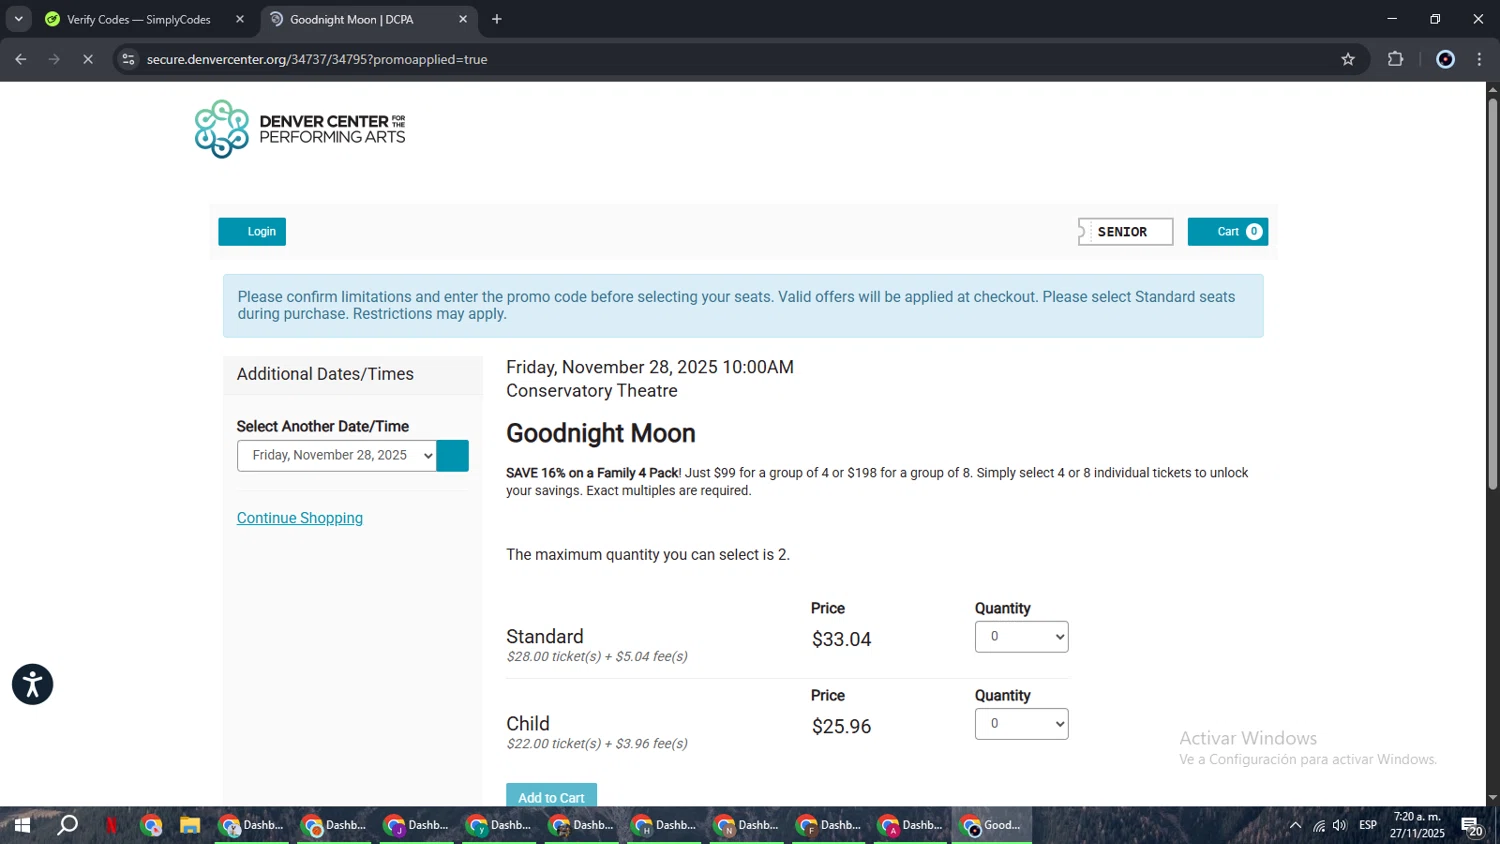Open a new browser tab
The width and height of the screenshot is (1500, 844).
497,19
